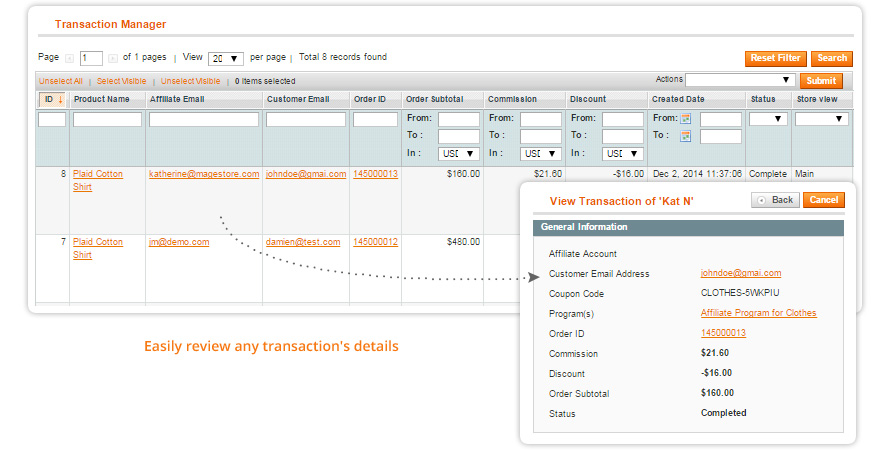Open order 145000012 link
Image resolution: width=890 pixels, height=450 pixels.
tap(375, 242)
